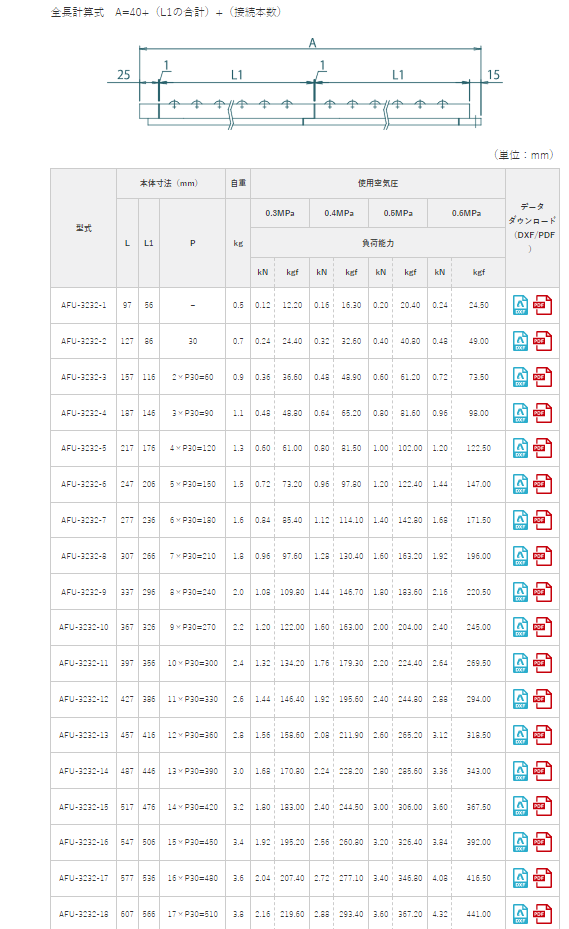
Task: Download DXF file for AFU-3232-1
Action: [520, 305]
